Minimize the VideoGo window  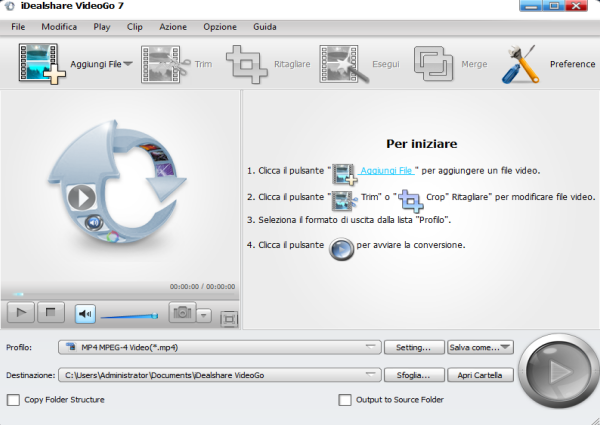(530, 5)
